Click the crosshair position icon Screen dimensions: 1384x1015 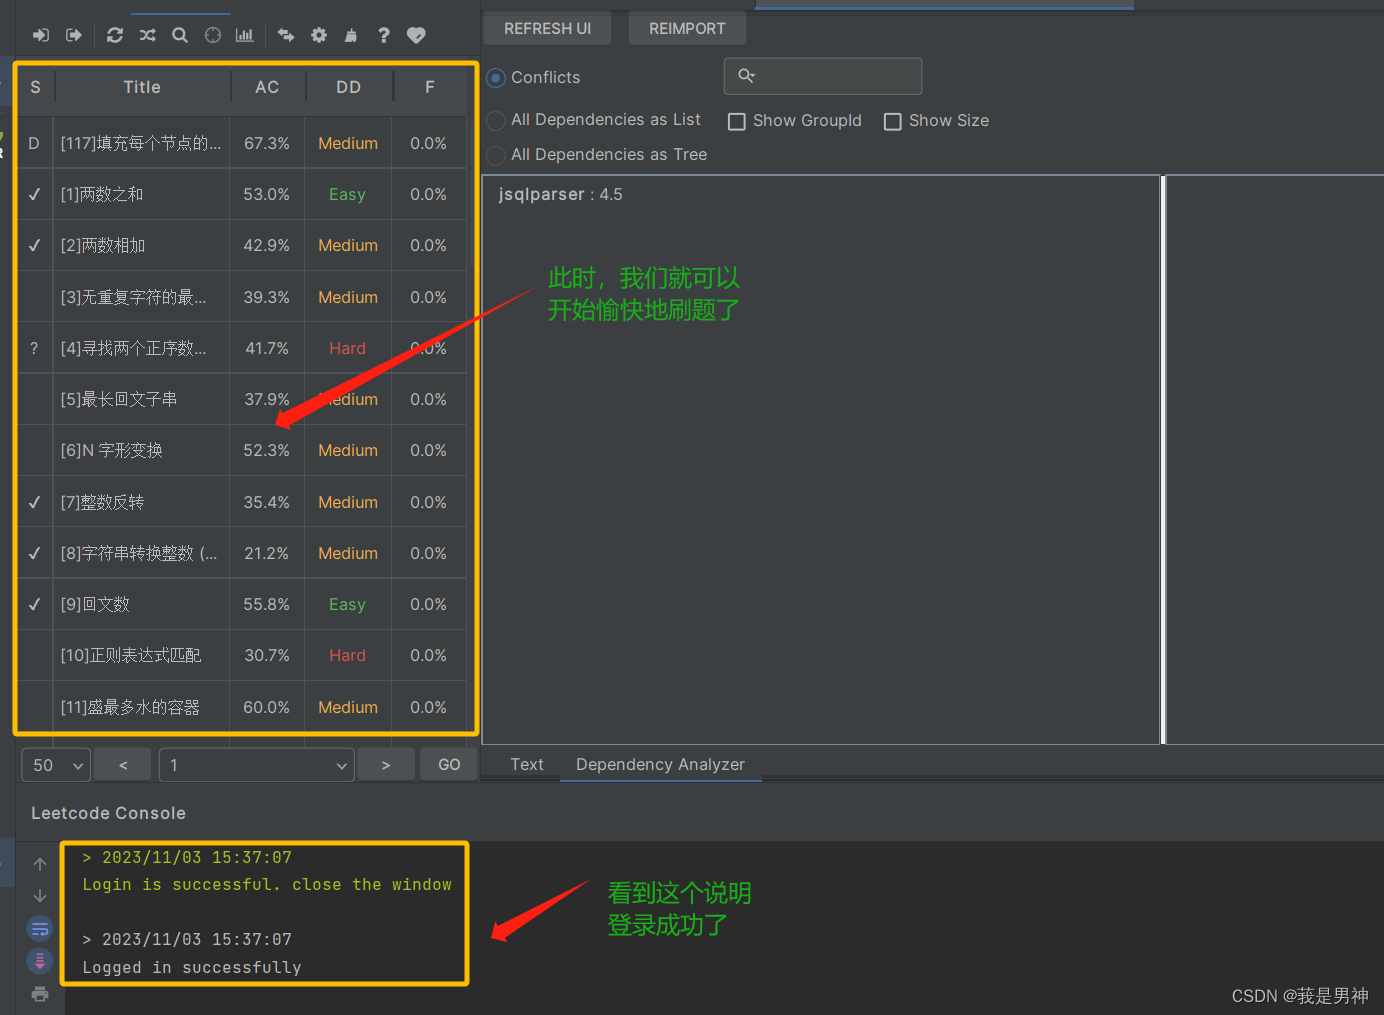pos(213,35)
